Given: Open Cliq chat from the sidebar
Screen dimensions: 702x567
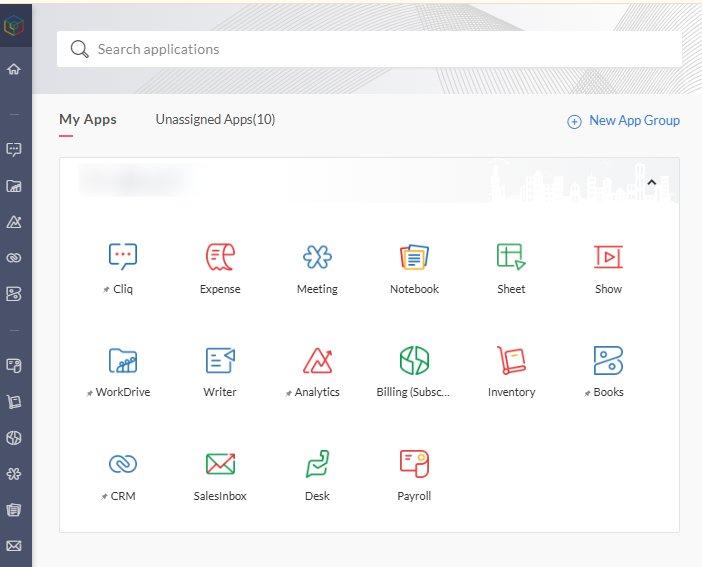Looking at the screenshot, I should tap(14, 150).
